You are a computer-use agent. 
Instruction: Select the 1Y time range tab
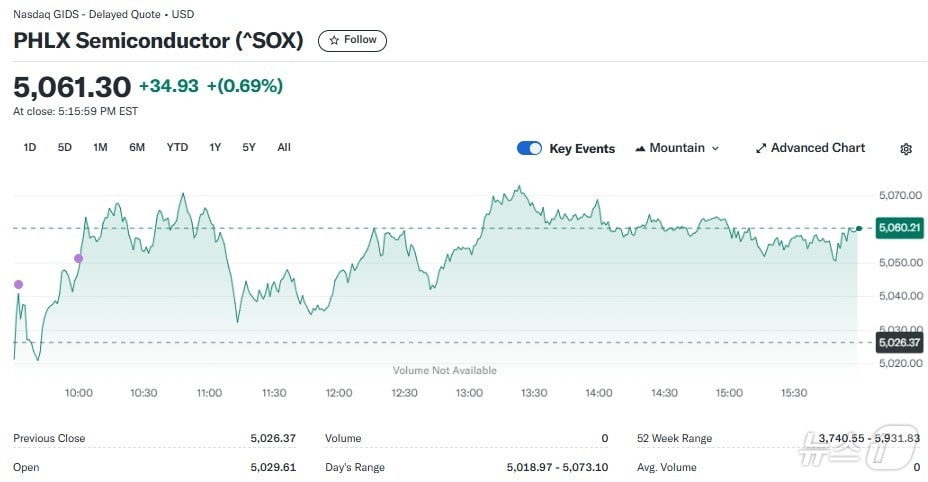(215, 147)
